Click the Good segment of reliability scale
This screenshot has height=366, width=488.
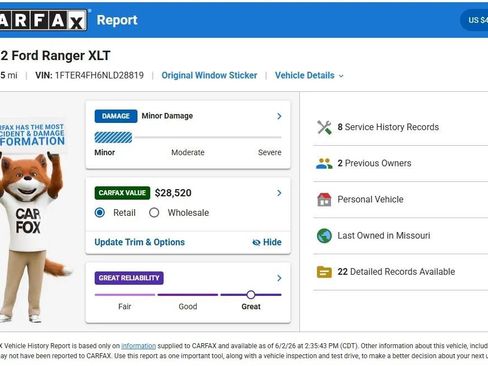(x=188, y=295)
